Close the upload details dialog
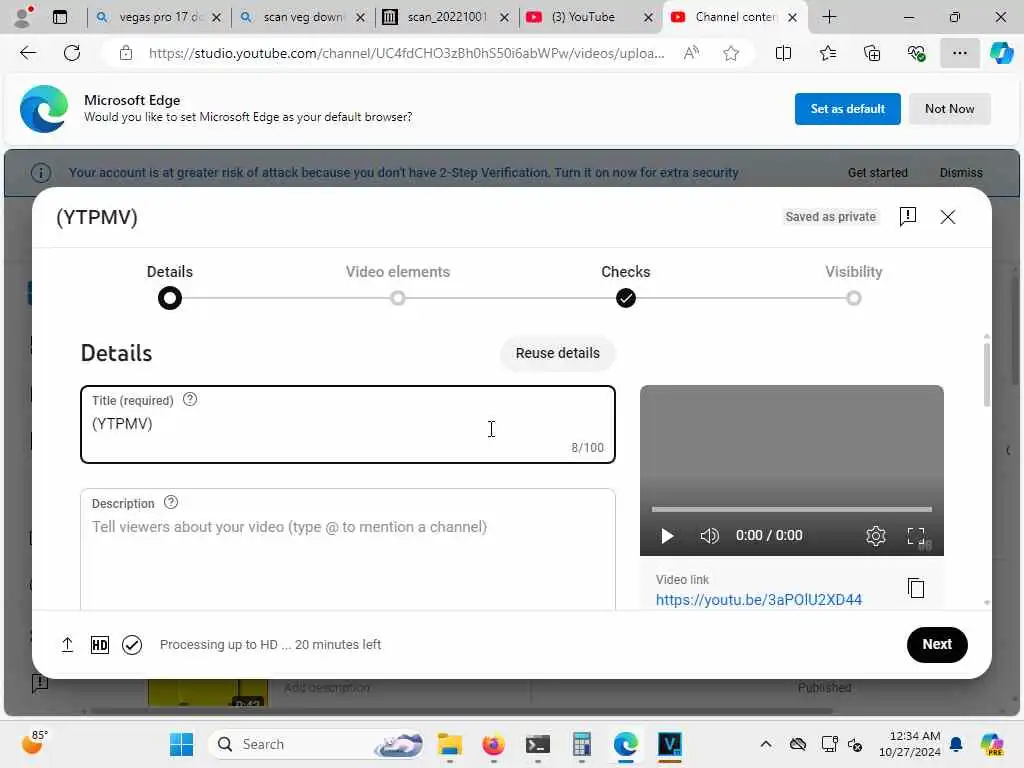 [x=948, y=217]
